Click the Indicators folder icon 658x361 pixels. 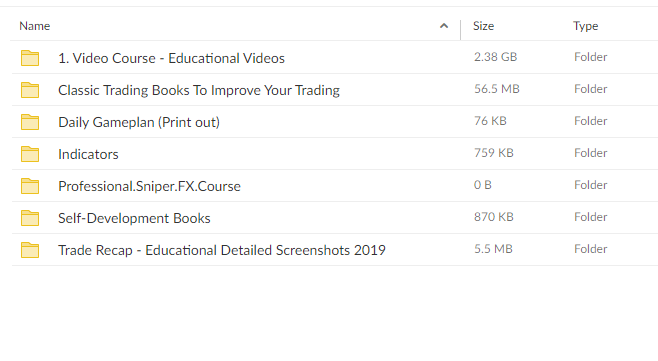click(x=30, y=154)
